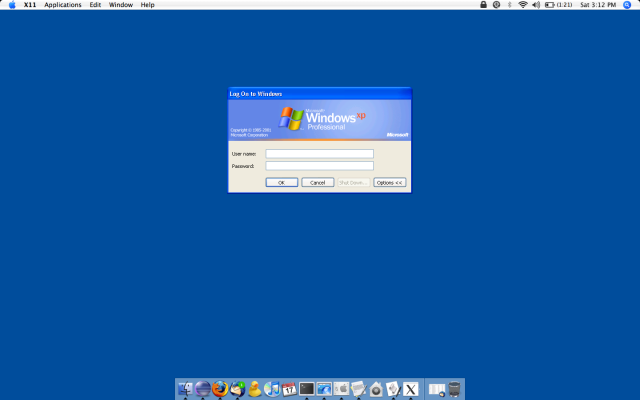Click the Sat 3:12 PM clock
The image size is (640, 400).
click(x=598, y=5)
